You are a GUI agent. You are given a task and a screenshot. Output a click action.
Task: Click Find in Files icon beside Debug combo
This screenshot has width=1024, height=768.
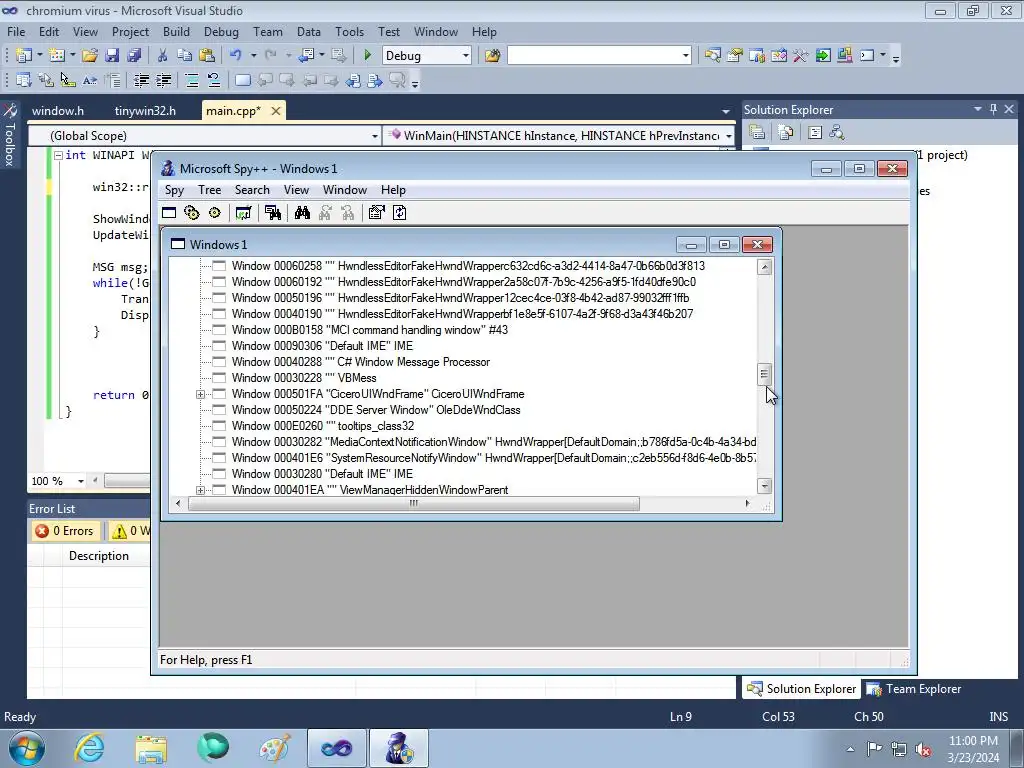tap(492, 56)
